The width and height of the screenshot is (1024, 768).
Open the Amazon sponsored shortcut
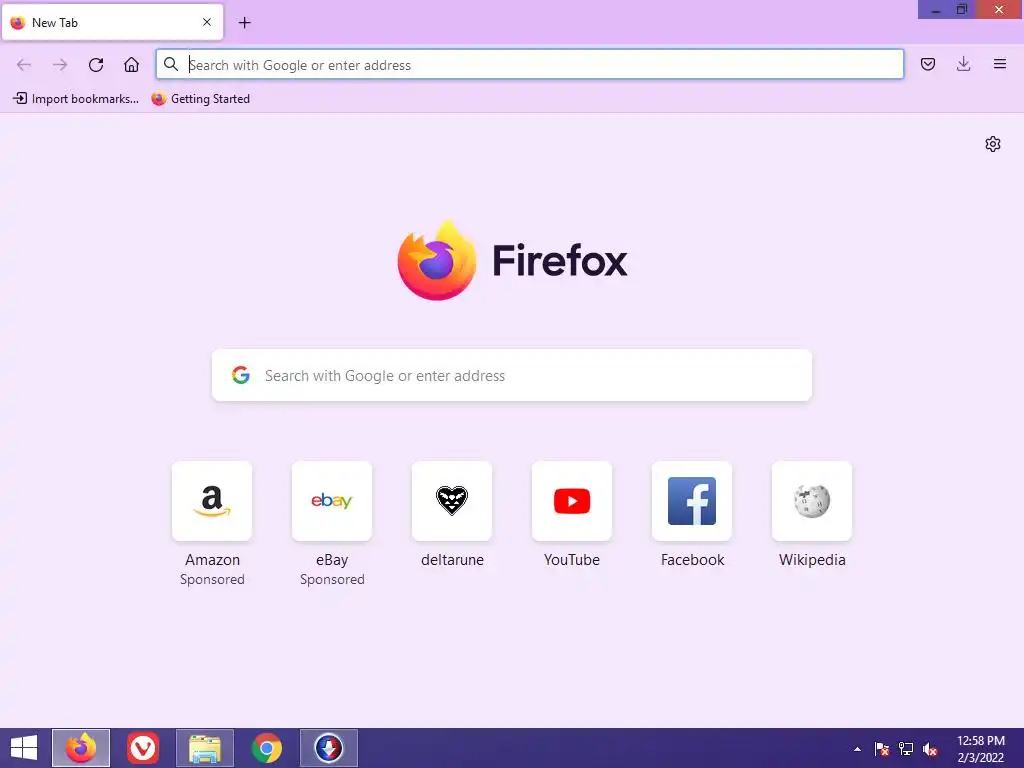212,501
